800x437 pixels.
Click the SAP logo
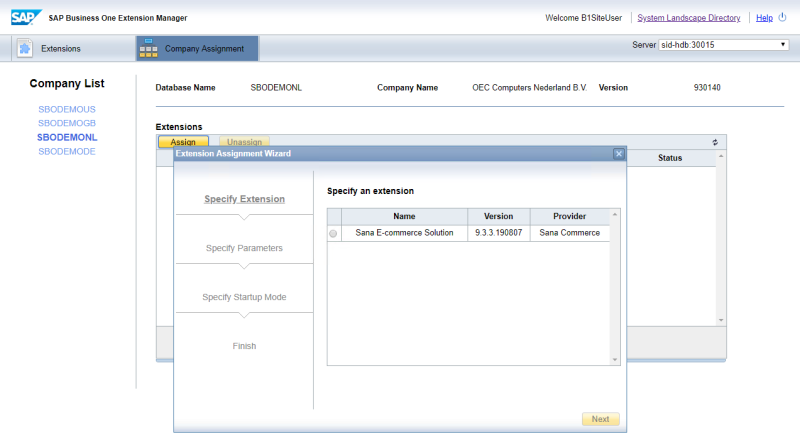[26, 17]
